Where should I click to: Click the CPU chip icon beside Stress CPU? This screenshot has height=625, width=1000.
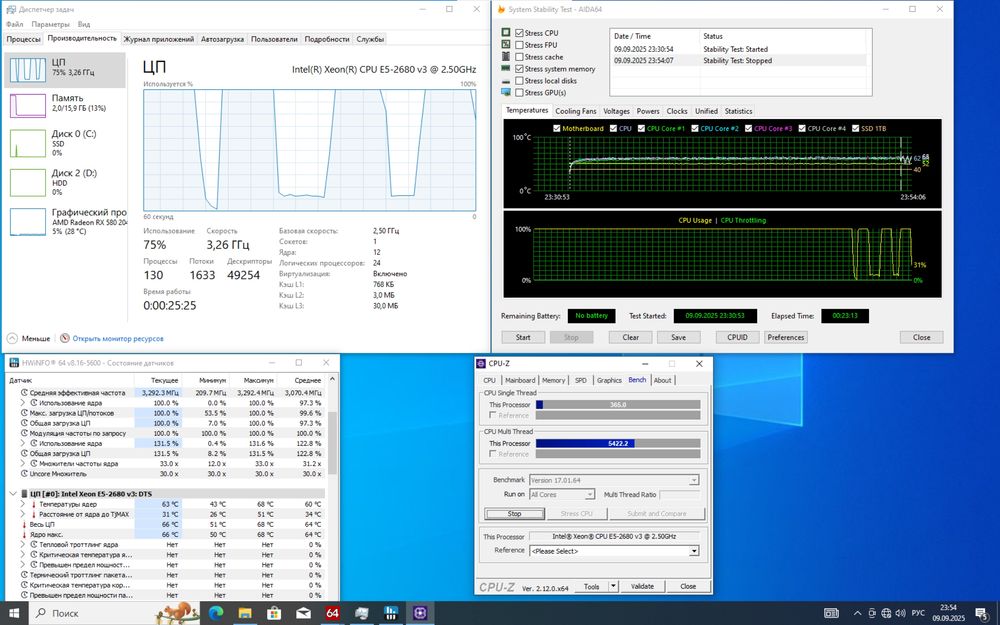point(506,33)
